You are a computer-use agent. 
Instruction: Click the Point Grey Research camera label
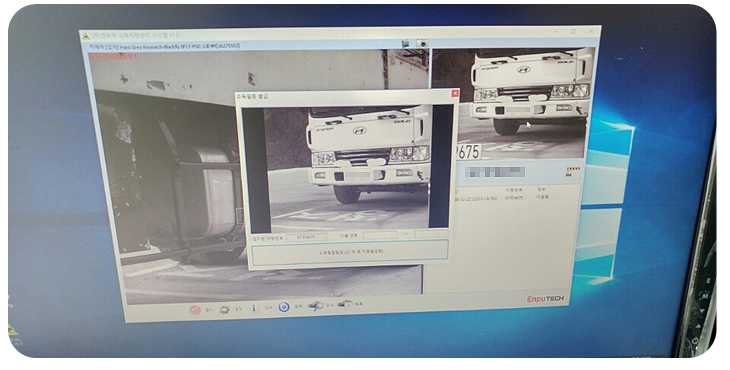pyautogui.click(x=165, y=46)
